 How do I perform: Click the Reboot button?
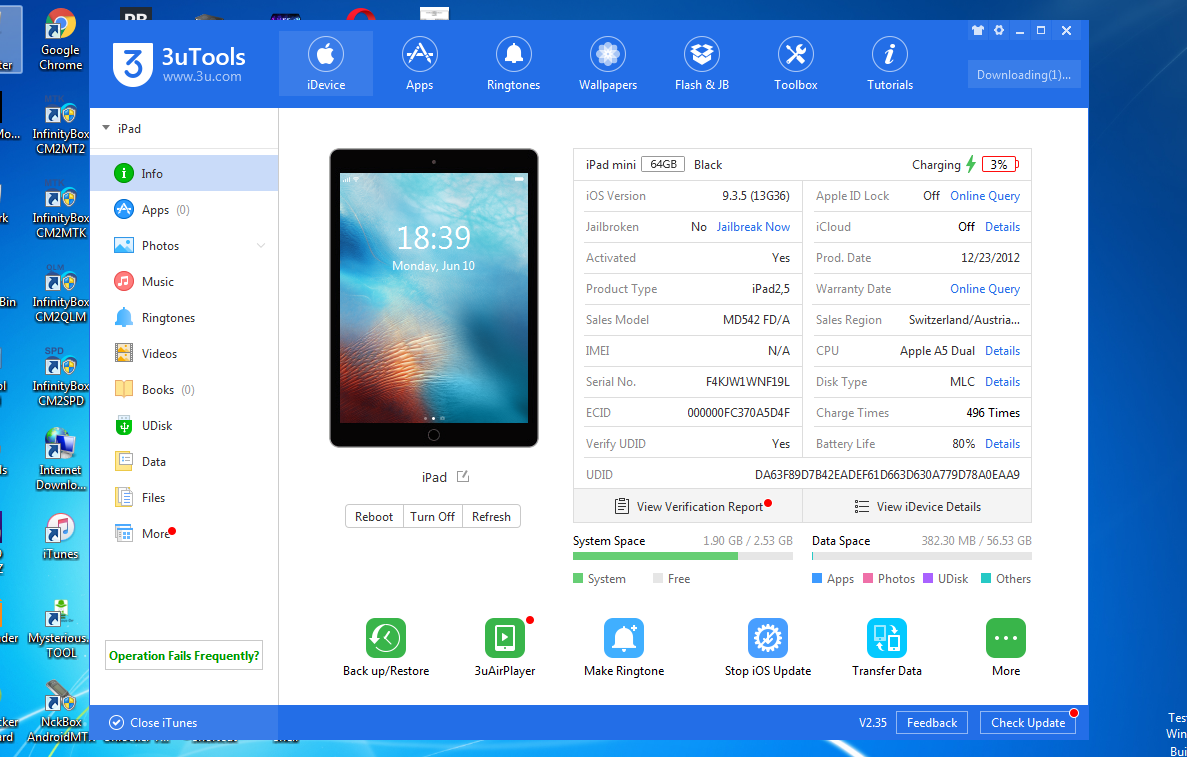(x=374, y=516)
